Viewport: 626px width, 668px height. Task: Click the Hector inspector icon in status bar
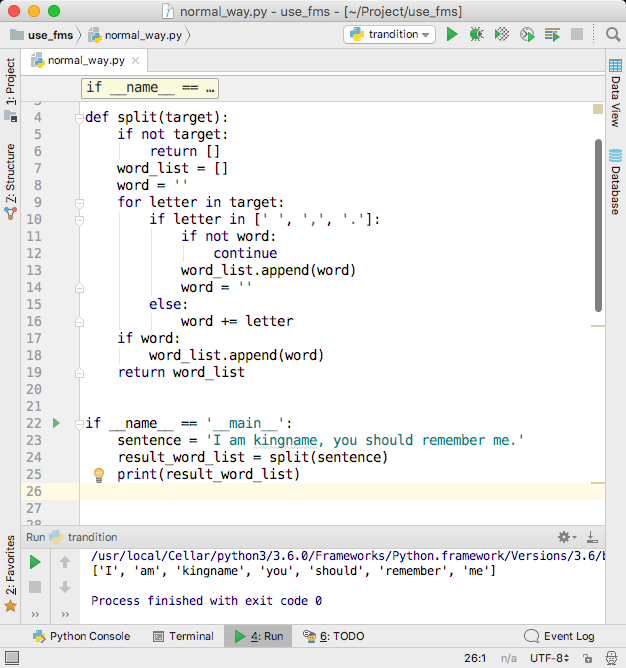[612, 659]
